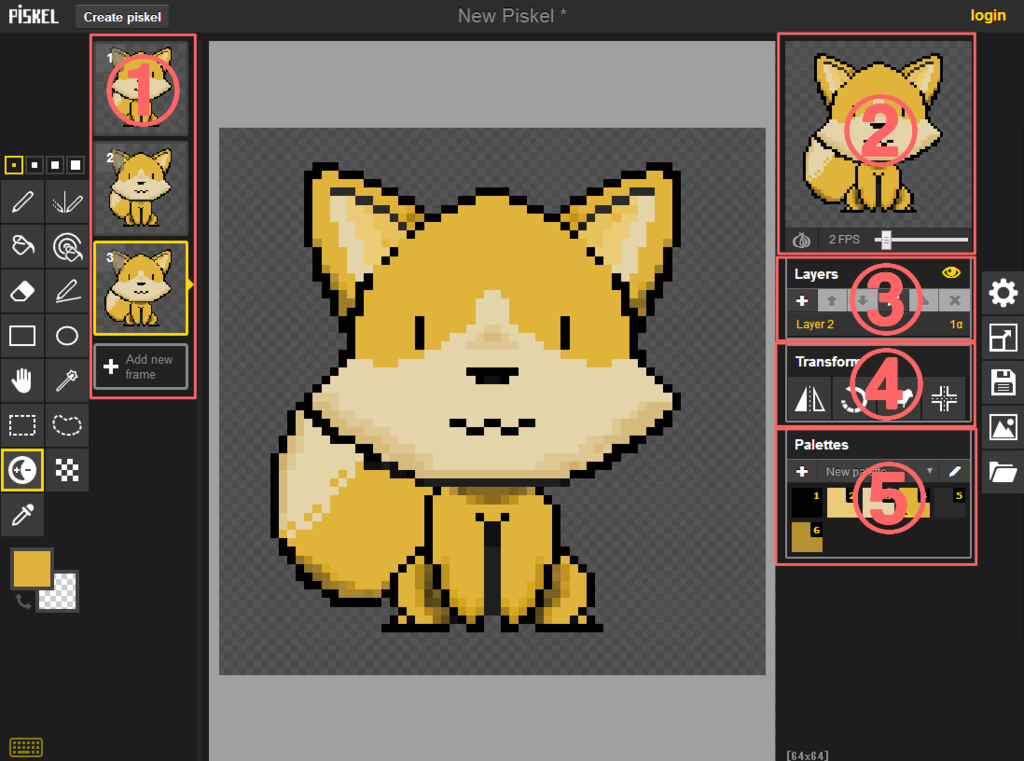The image size is (1024, 761).
Task: Select the magic wand shape selection tool
Action: coord(67,380)
